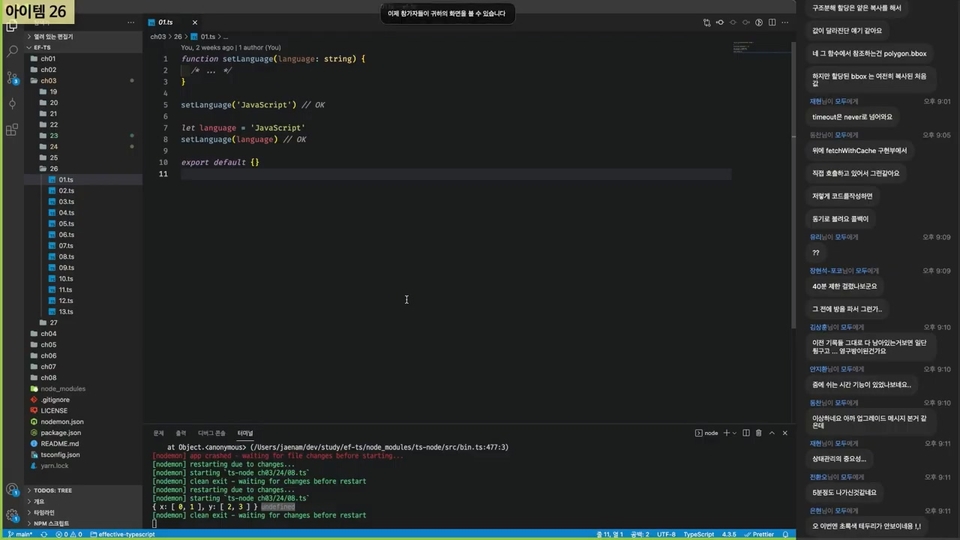Open explorer More Actions ellipsis
Image resolution: width=960 pixels, height=540 pixels.
point(130,23)
